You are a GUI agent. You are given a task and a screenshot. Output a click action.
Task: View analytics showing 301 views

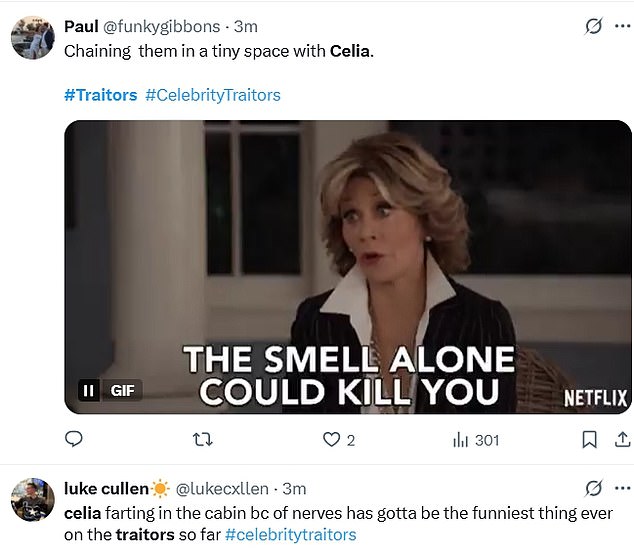(476, 439)
